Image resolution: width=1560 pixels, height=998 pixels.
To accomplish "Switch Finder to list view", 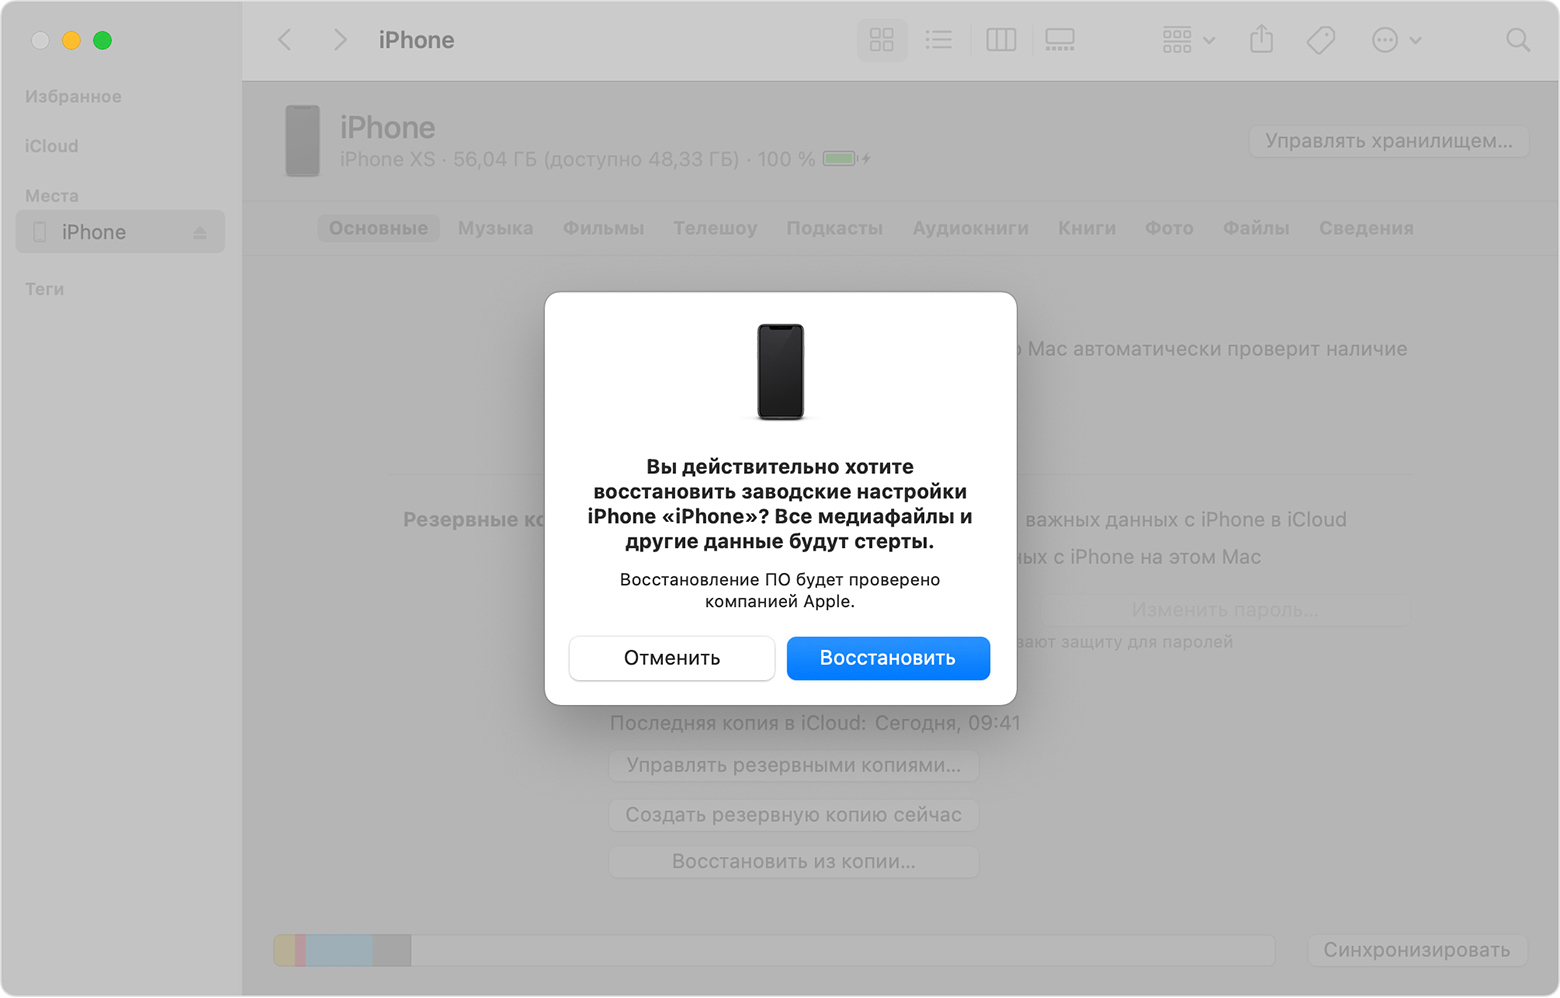I will coord(939,40).
